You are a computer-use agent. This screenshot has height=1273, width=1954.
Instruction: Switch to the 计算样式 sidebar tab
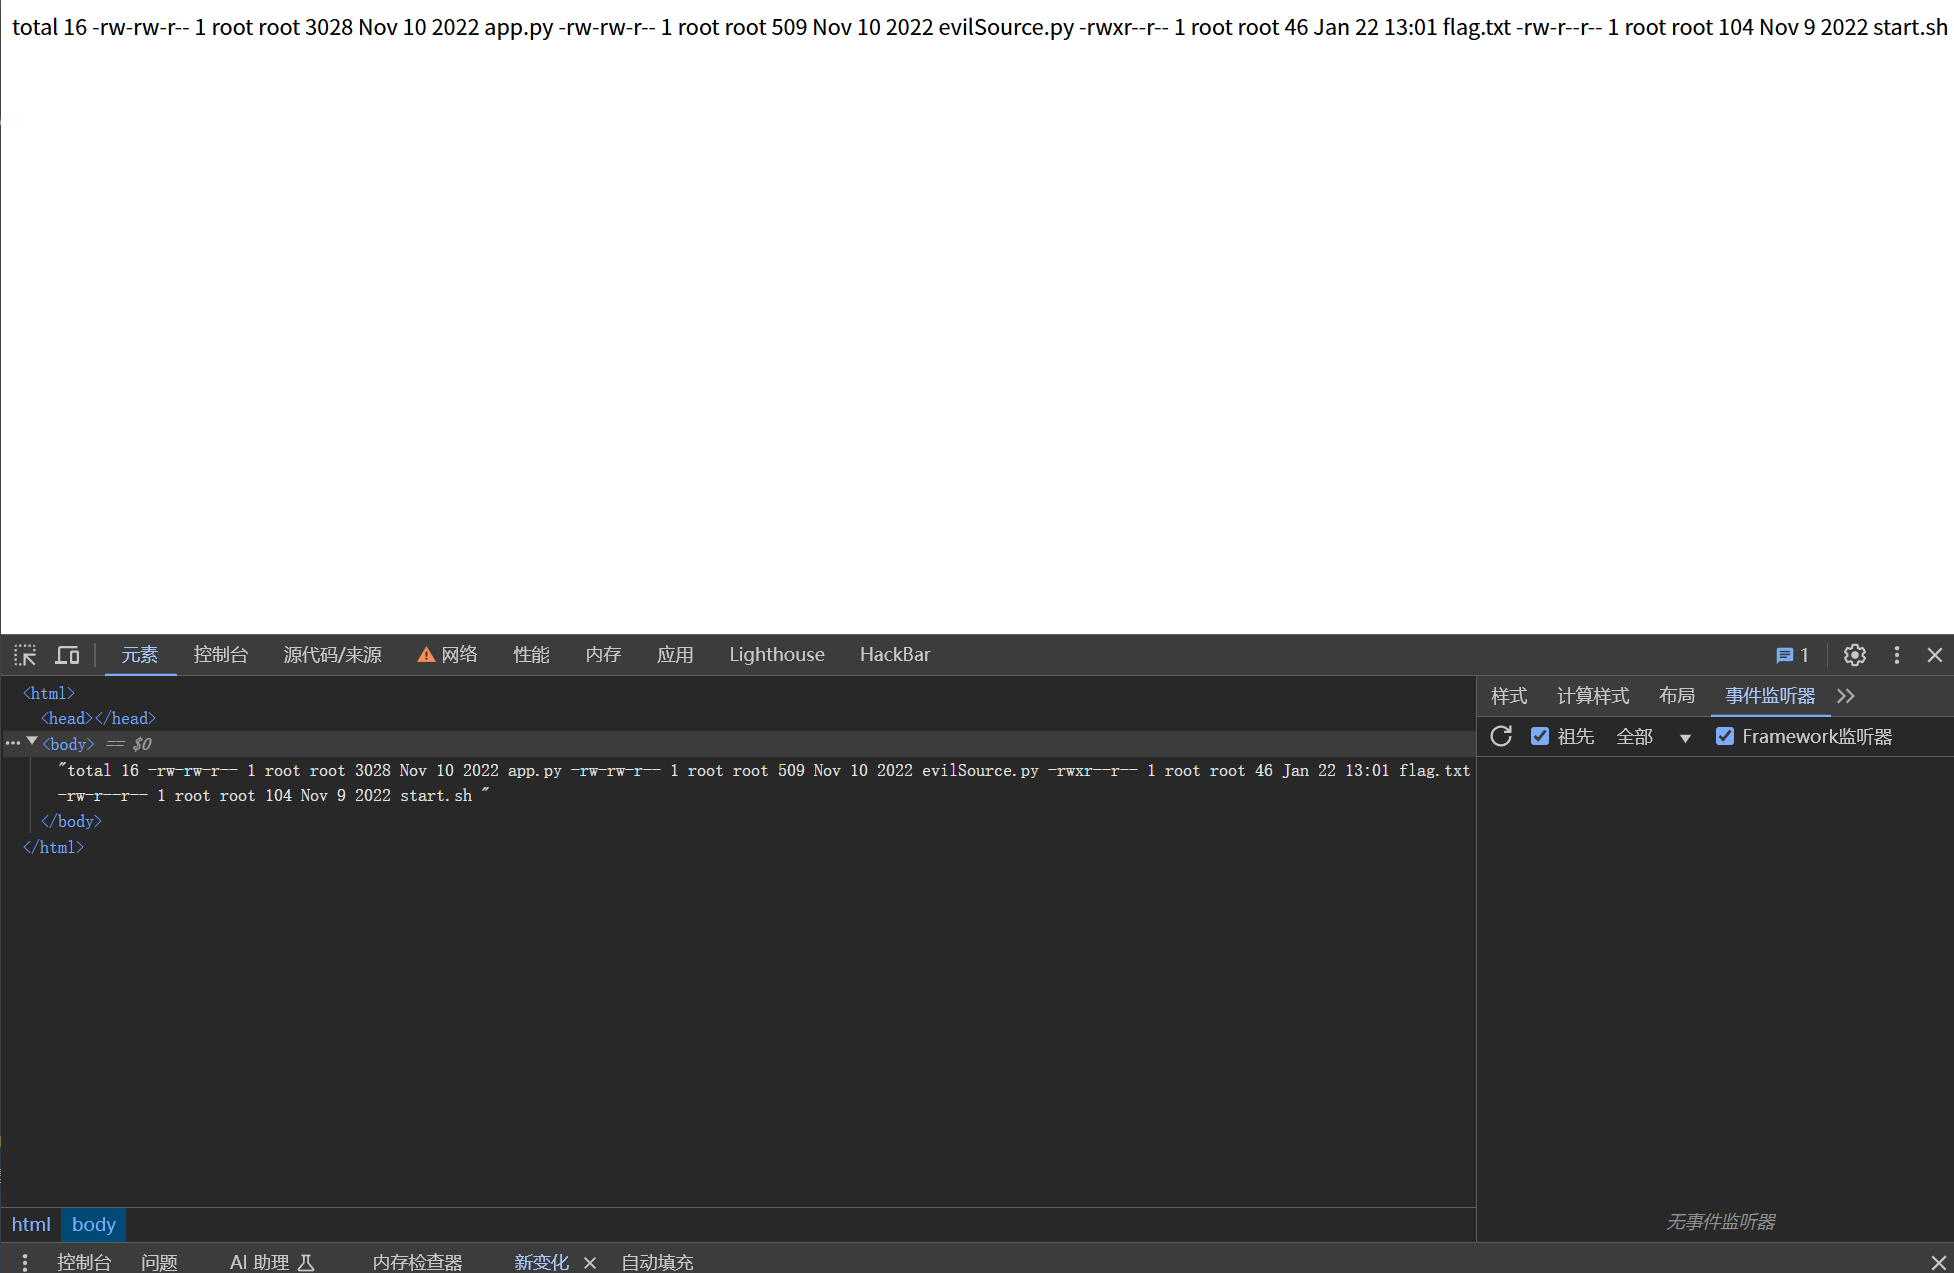click(1592, 696)
